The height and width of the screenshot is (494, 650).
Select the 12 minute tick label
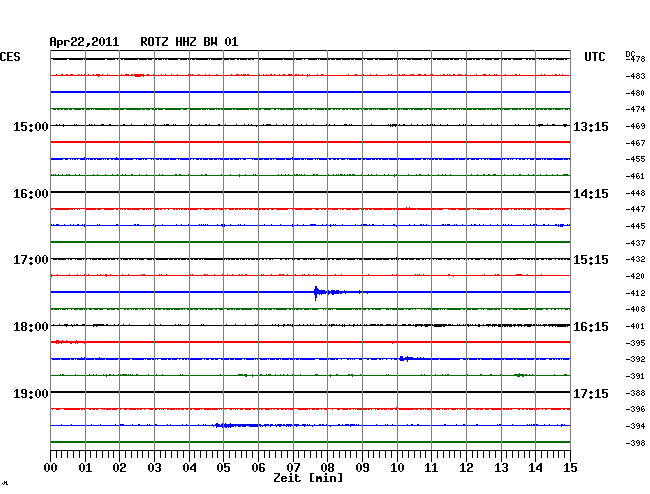tap(466, 468)
